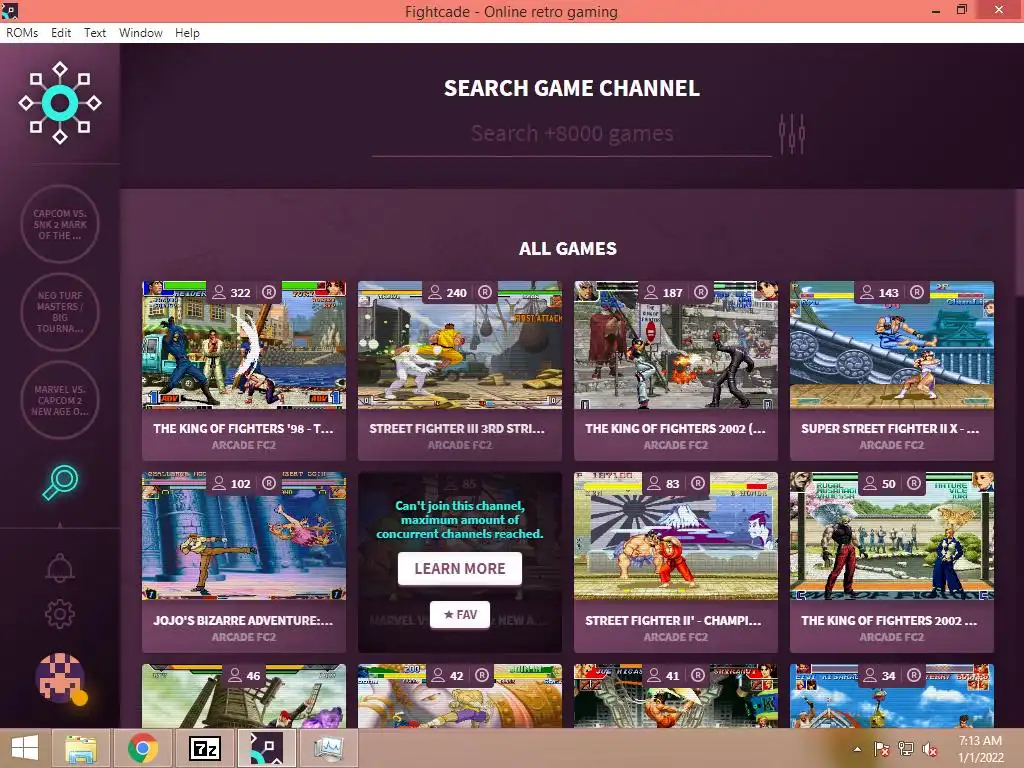Open the search magnifier icon in sidebar

pos(60,482)
